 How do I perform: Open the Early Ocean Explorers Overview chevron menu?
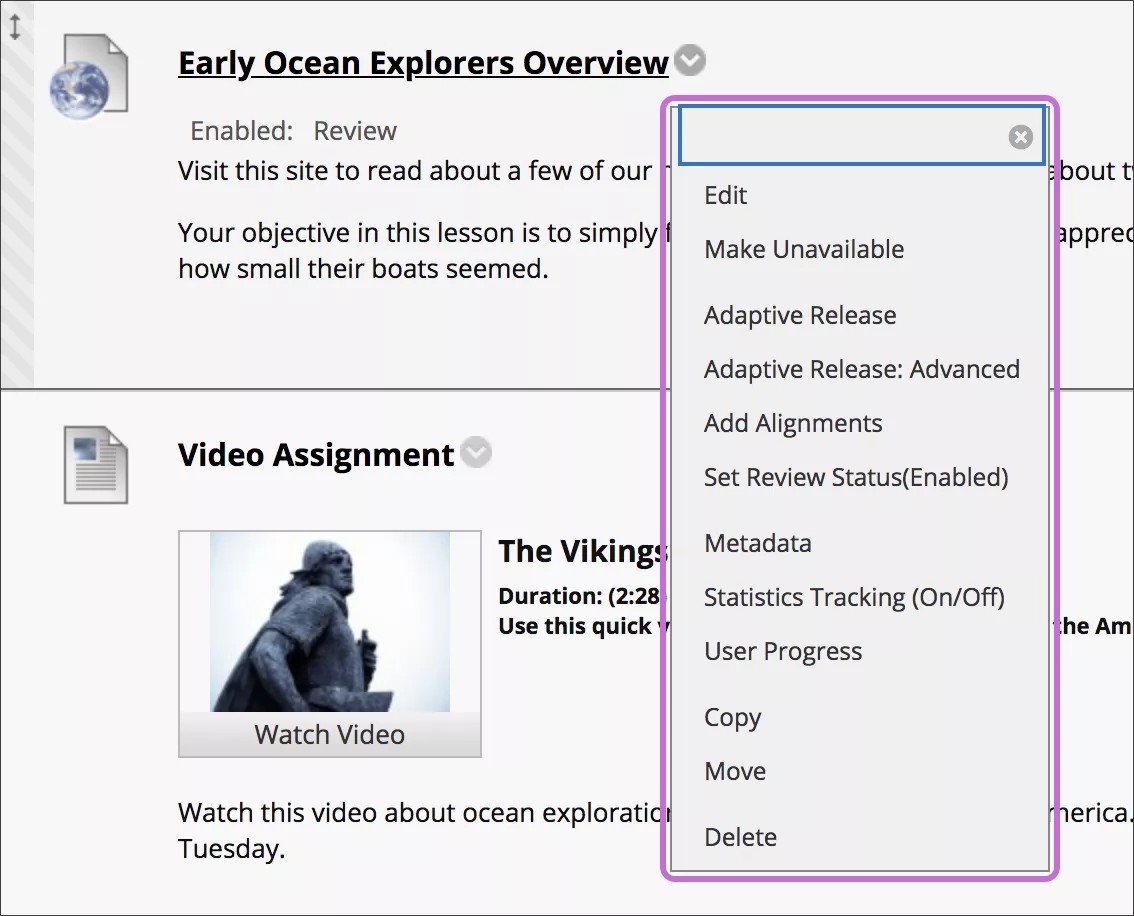point(688,61)
